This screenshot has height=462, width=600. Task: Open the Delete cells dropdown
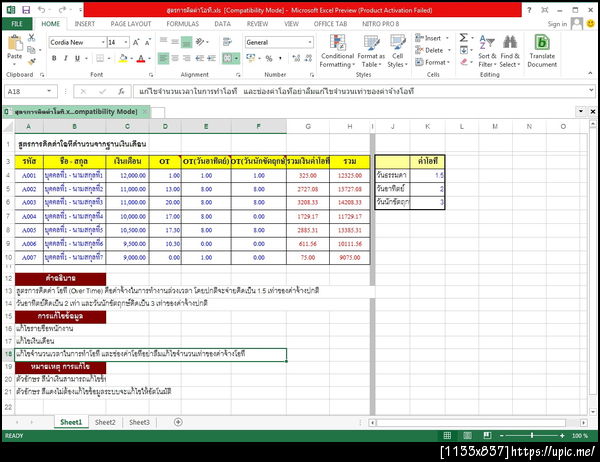pos(449,50)
